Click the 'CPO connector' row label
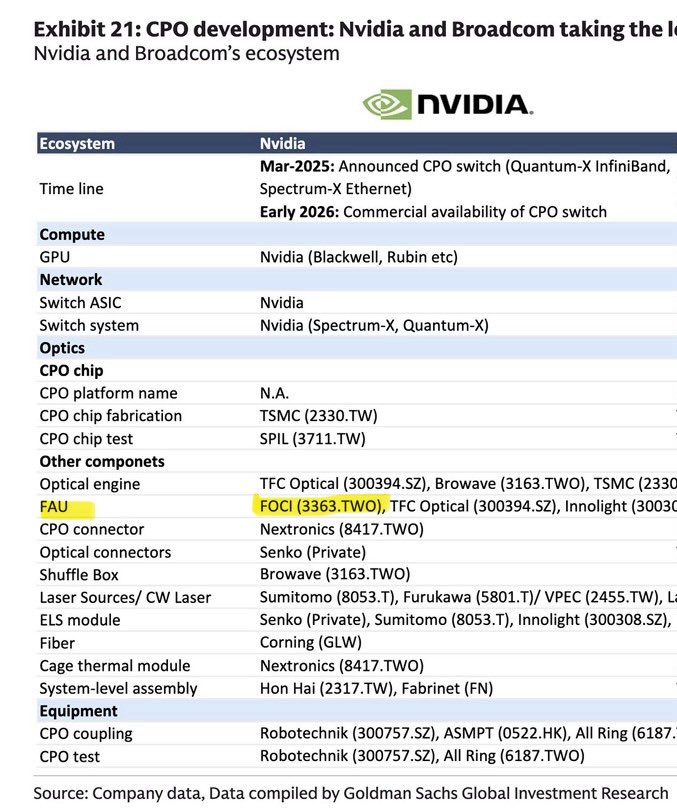 [92, 529]
